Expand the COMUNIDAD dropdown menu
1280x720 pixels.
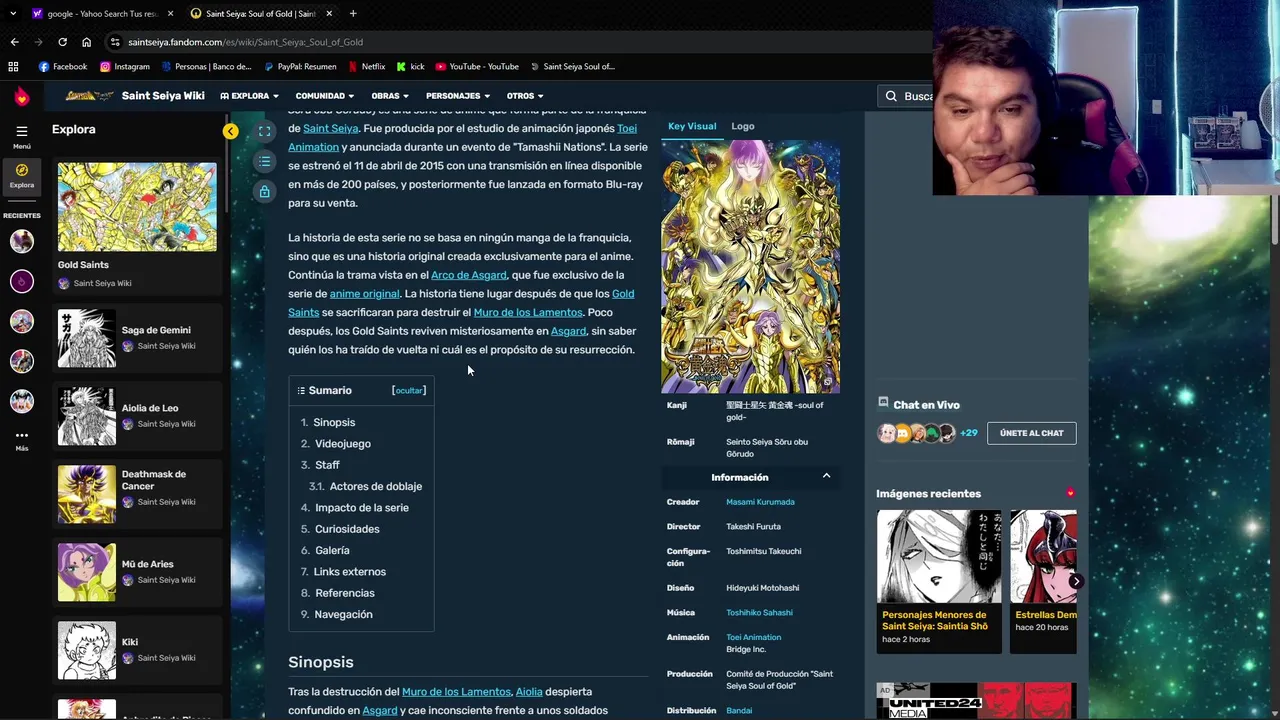point(325,96)
